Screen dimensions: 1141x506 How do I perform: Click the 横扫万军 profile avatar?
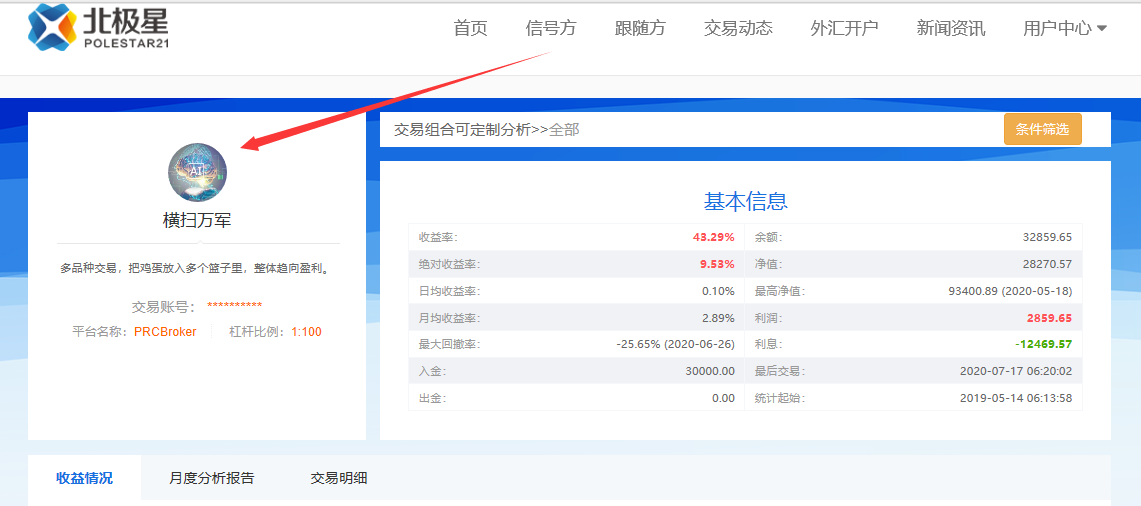(x=197, y=172)
